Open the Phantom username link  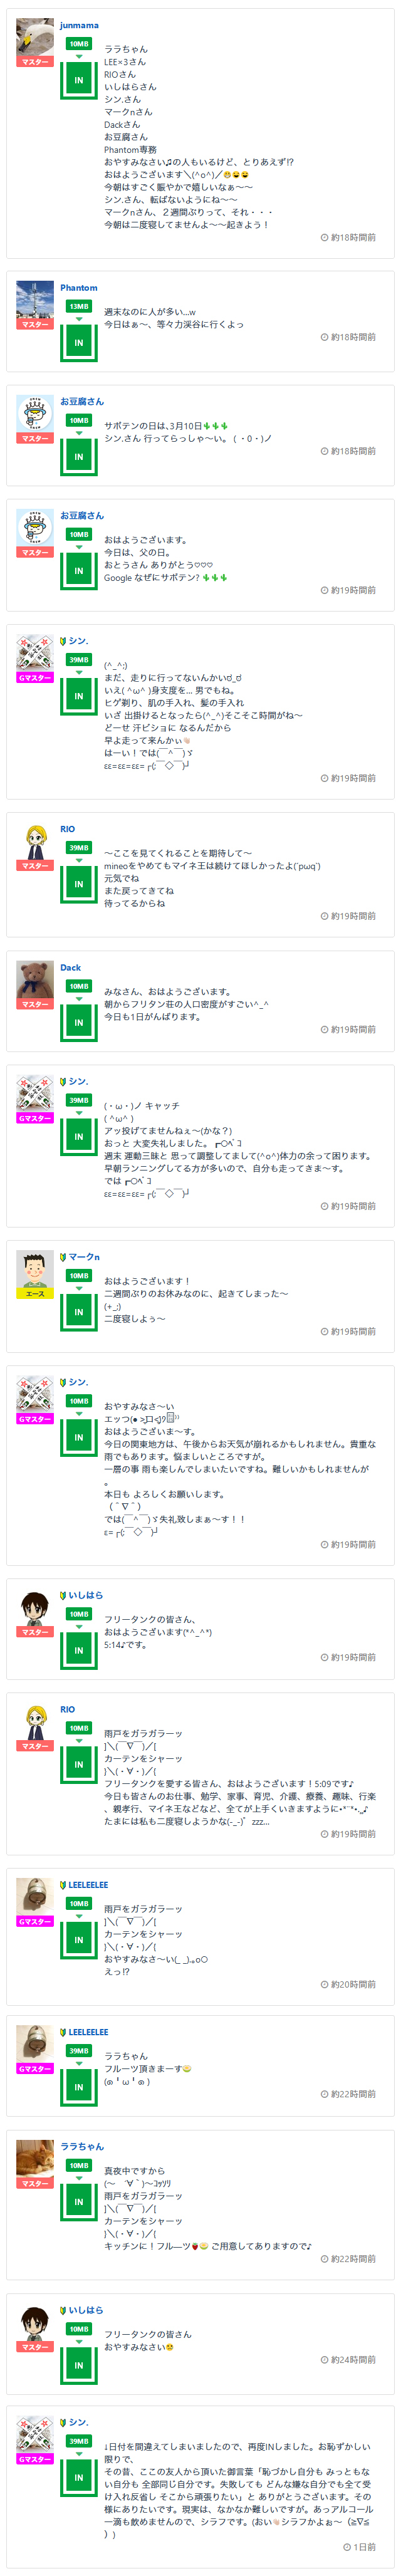79,288
